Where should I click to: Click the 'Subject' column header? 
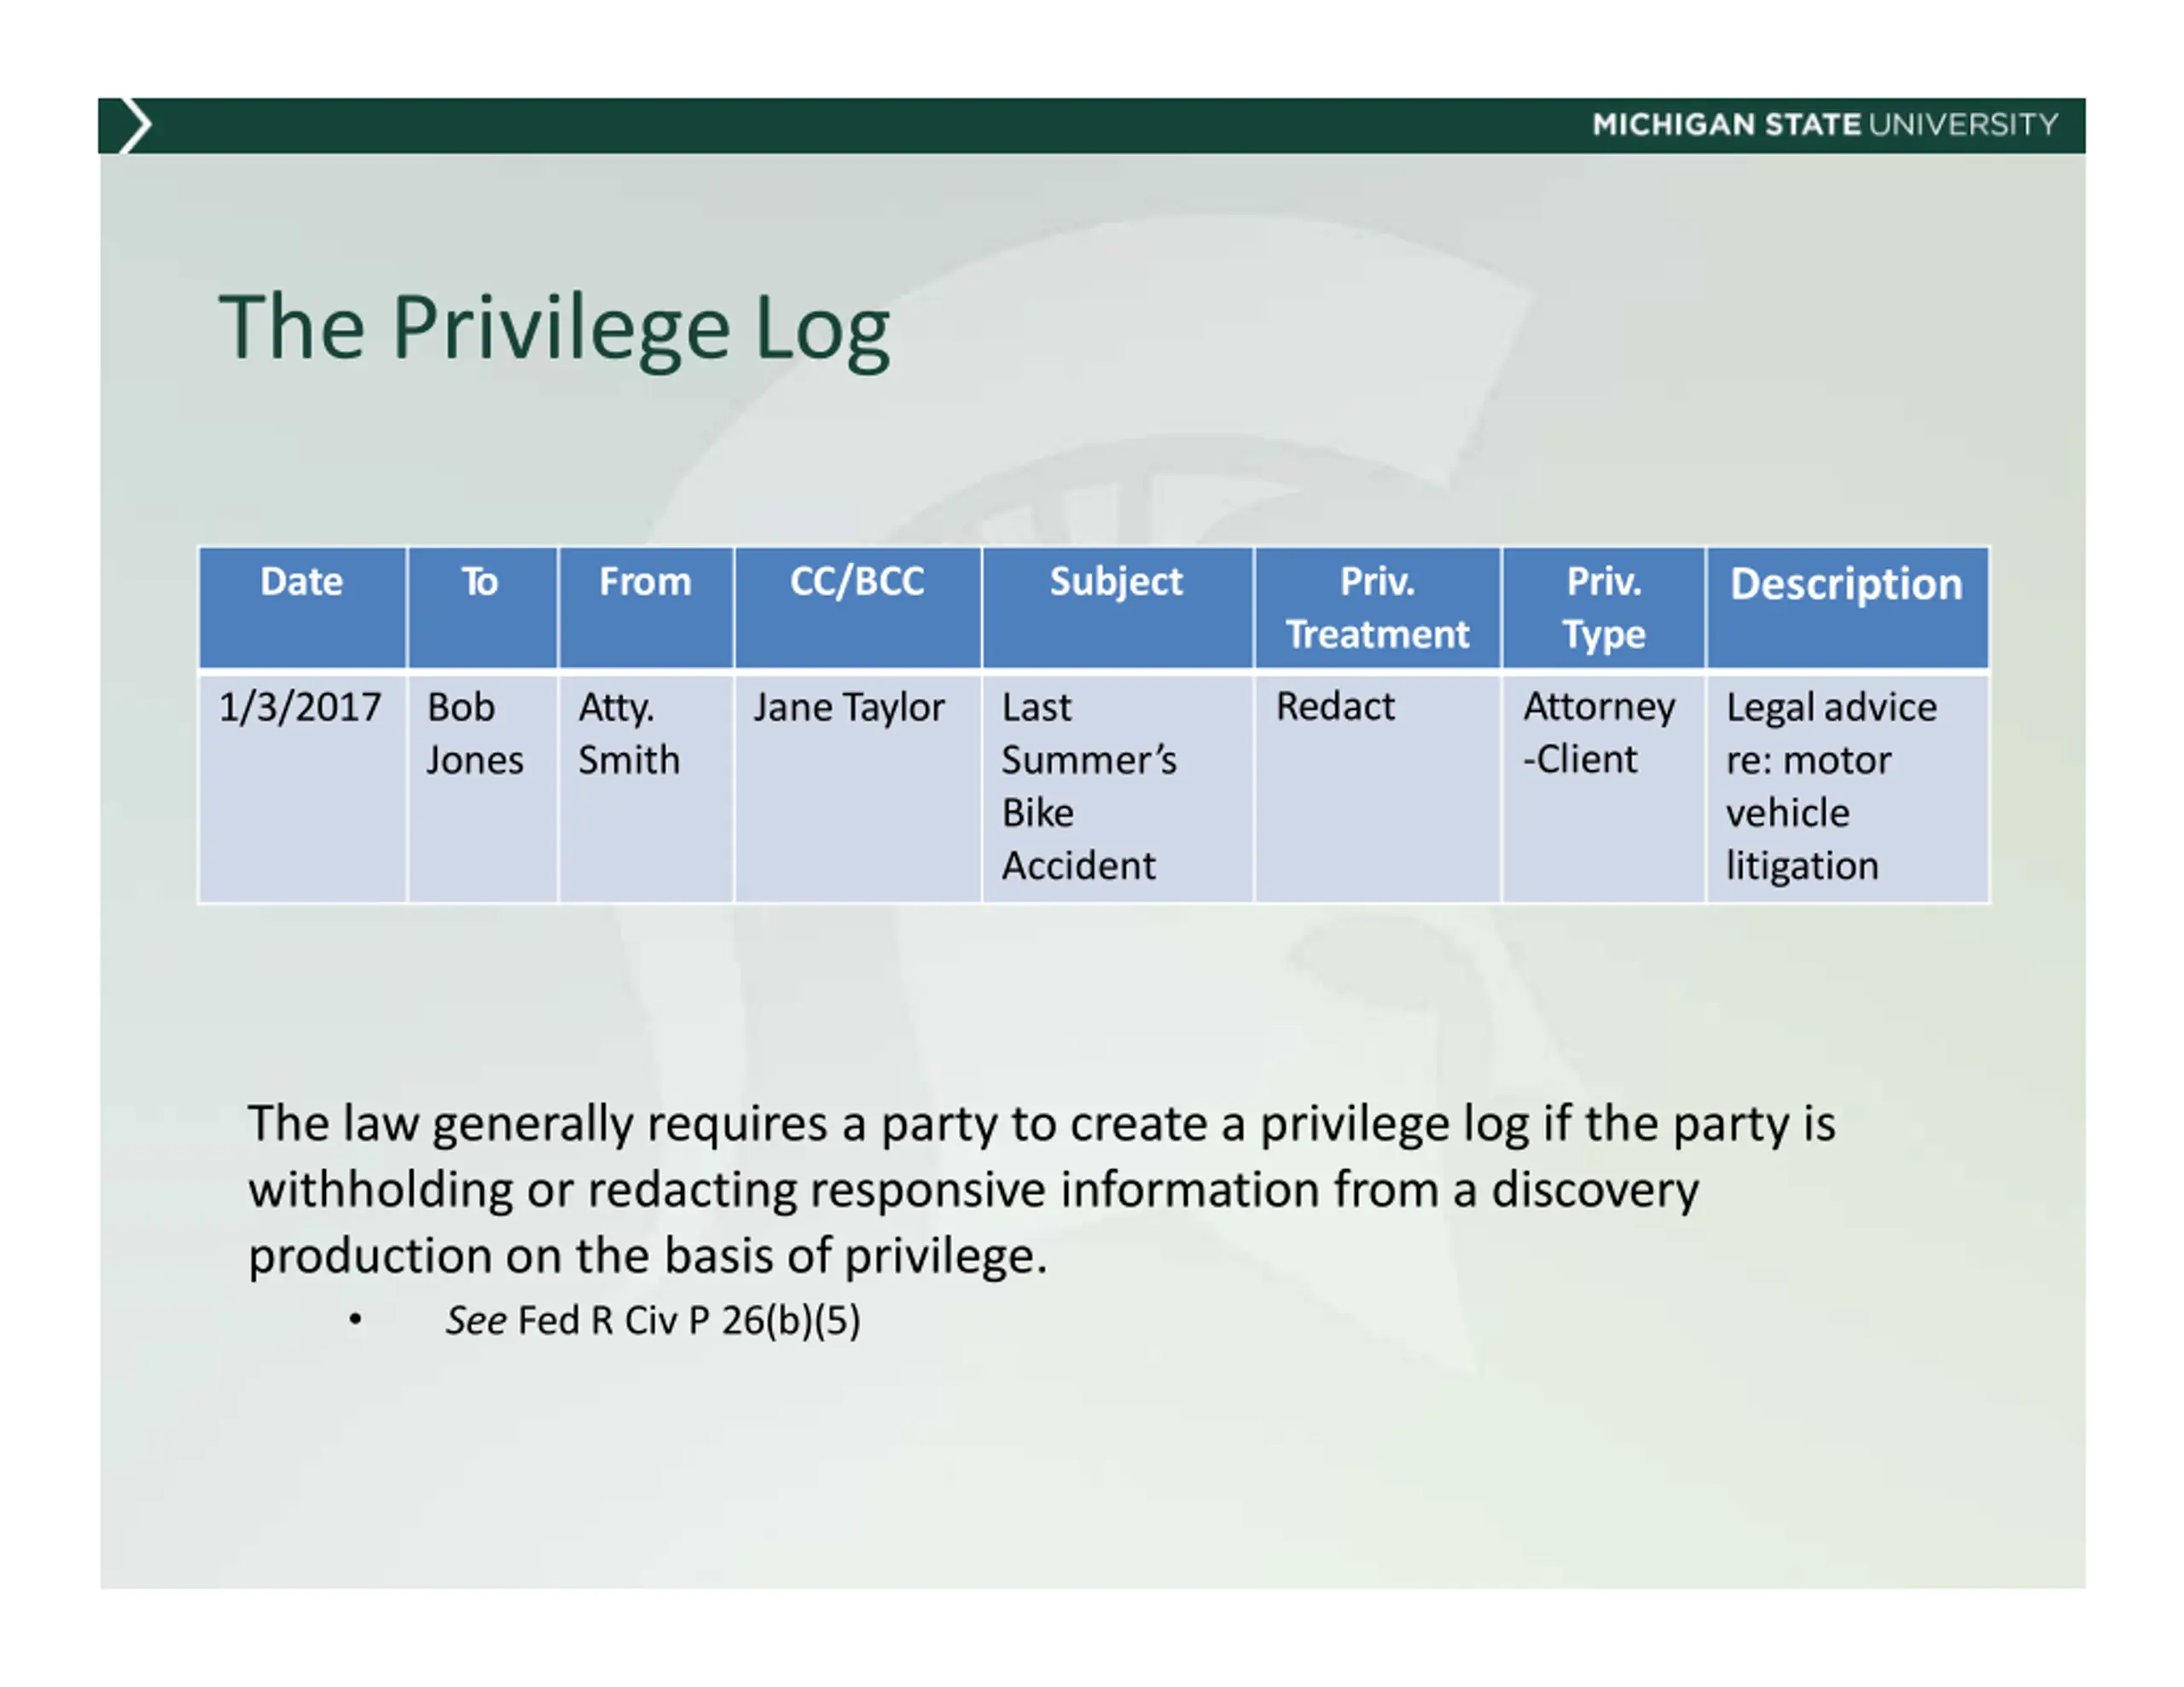1117,607
